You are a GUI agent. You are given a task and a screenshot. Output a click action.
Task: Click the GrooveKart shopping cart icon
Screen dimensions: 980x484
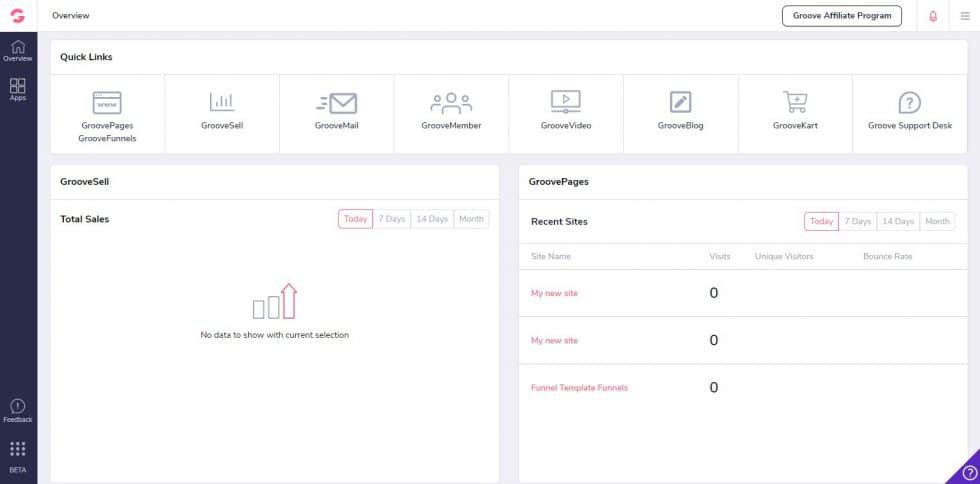(795, 101)
